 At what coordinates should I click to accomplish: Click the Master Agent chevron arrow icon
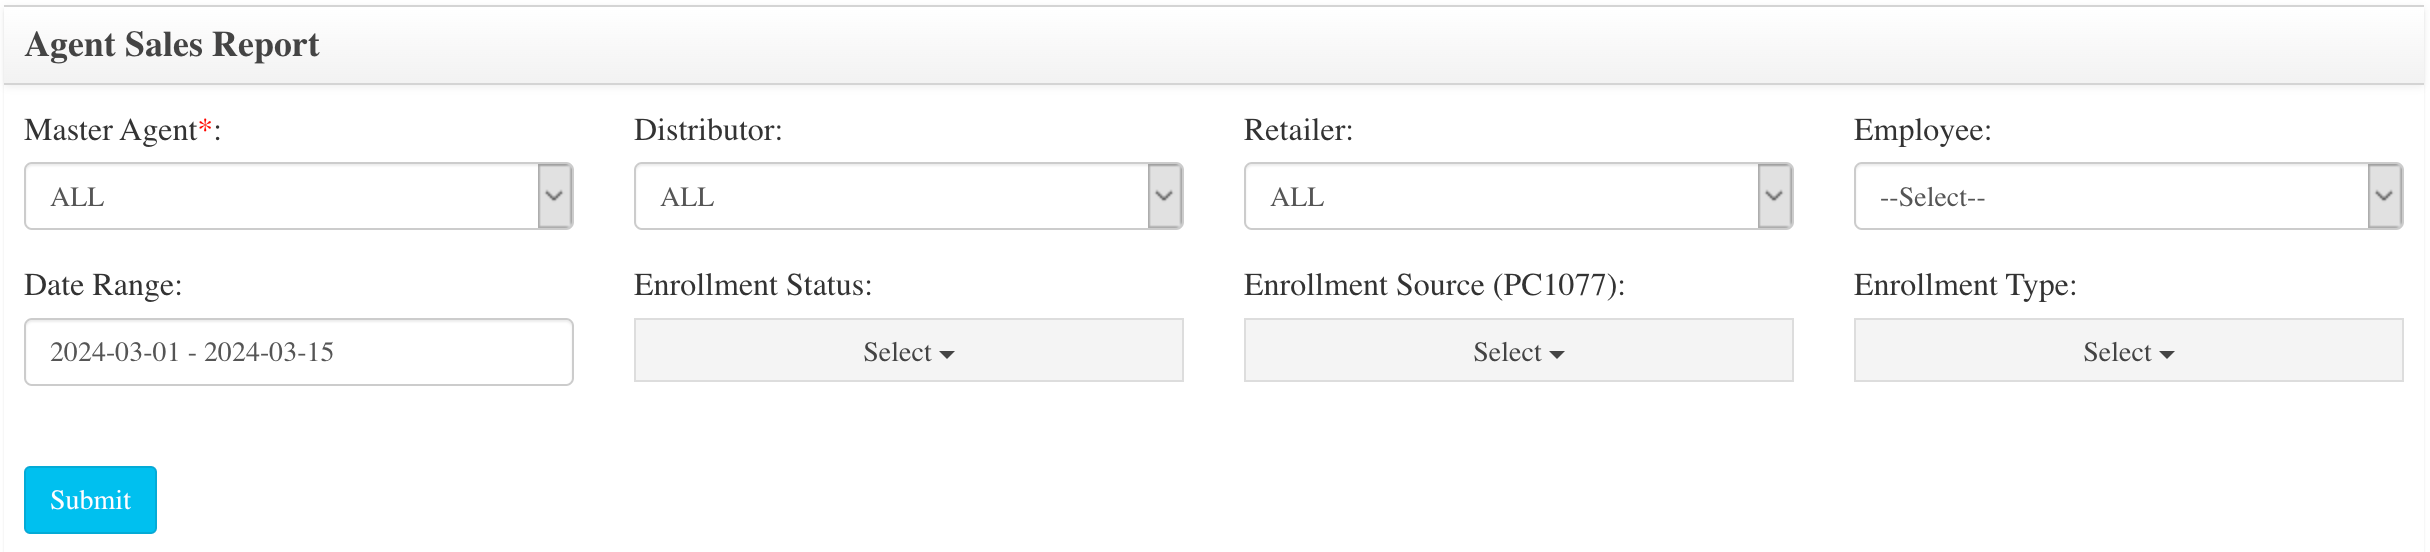[x=554, y=196]
